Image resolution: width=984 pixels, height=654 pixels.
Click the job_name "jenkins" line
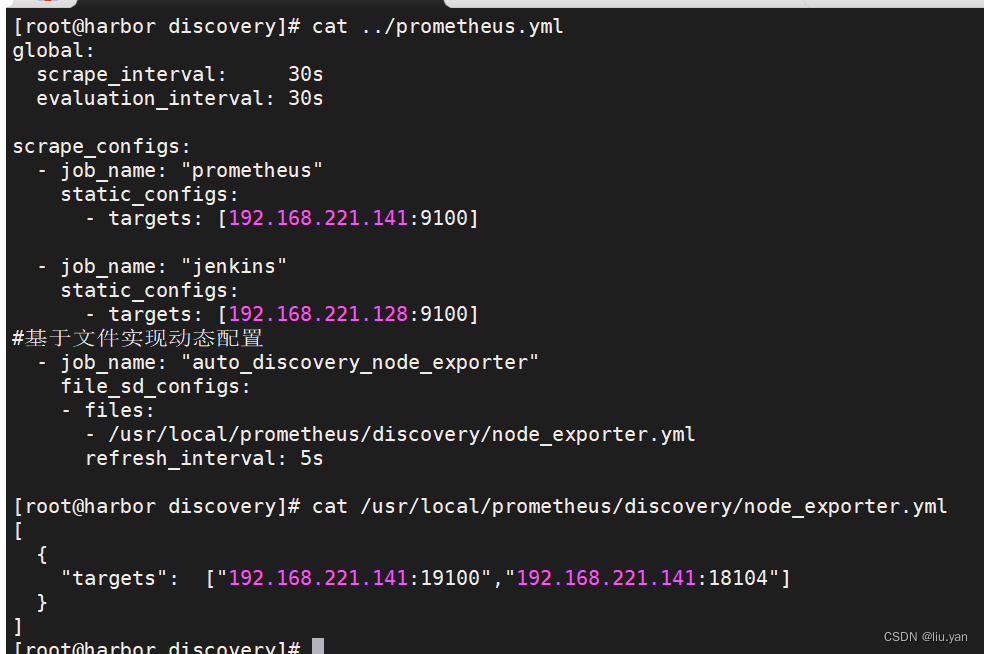161,267
